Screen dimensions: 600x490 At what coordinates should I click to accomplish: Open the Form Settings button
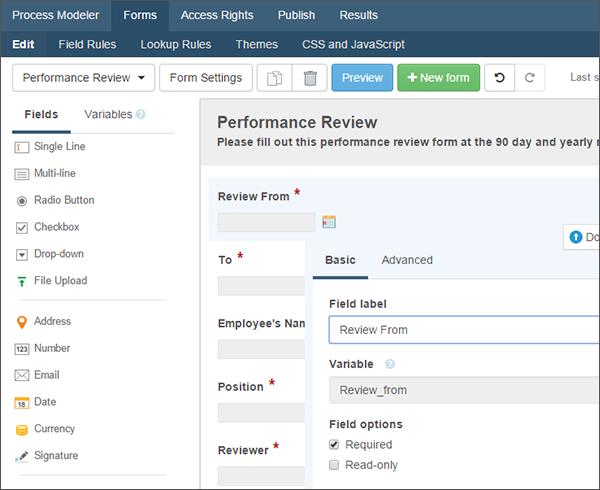click(205, 78)
